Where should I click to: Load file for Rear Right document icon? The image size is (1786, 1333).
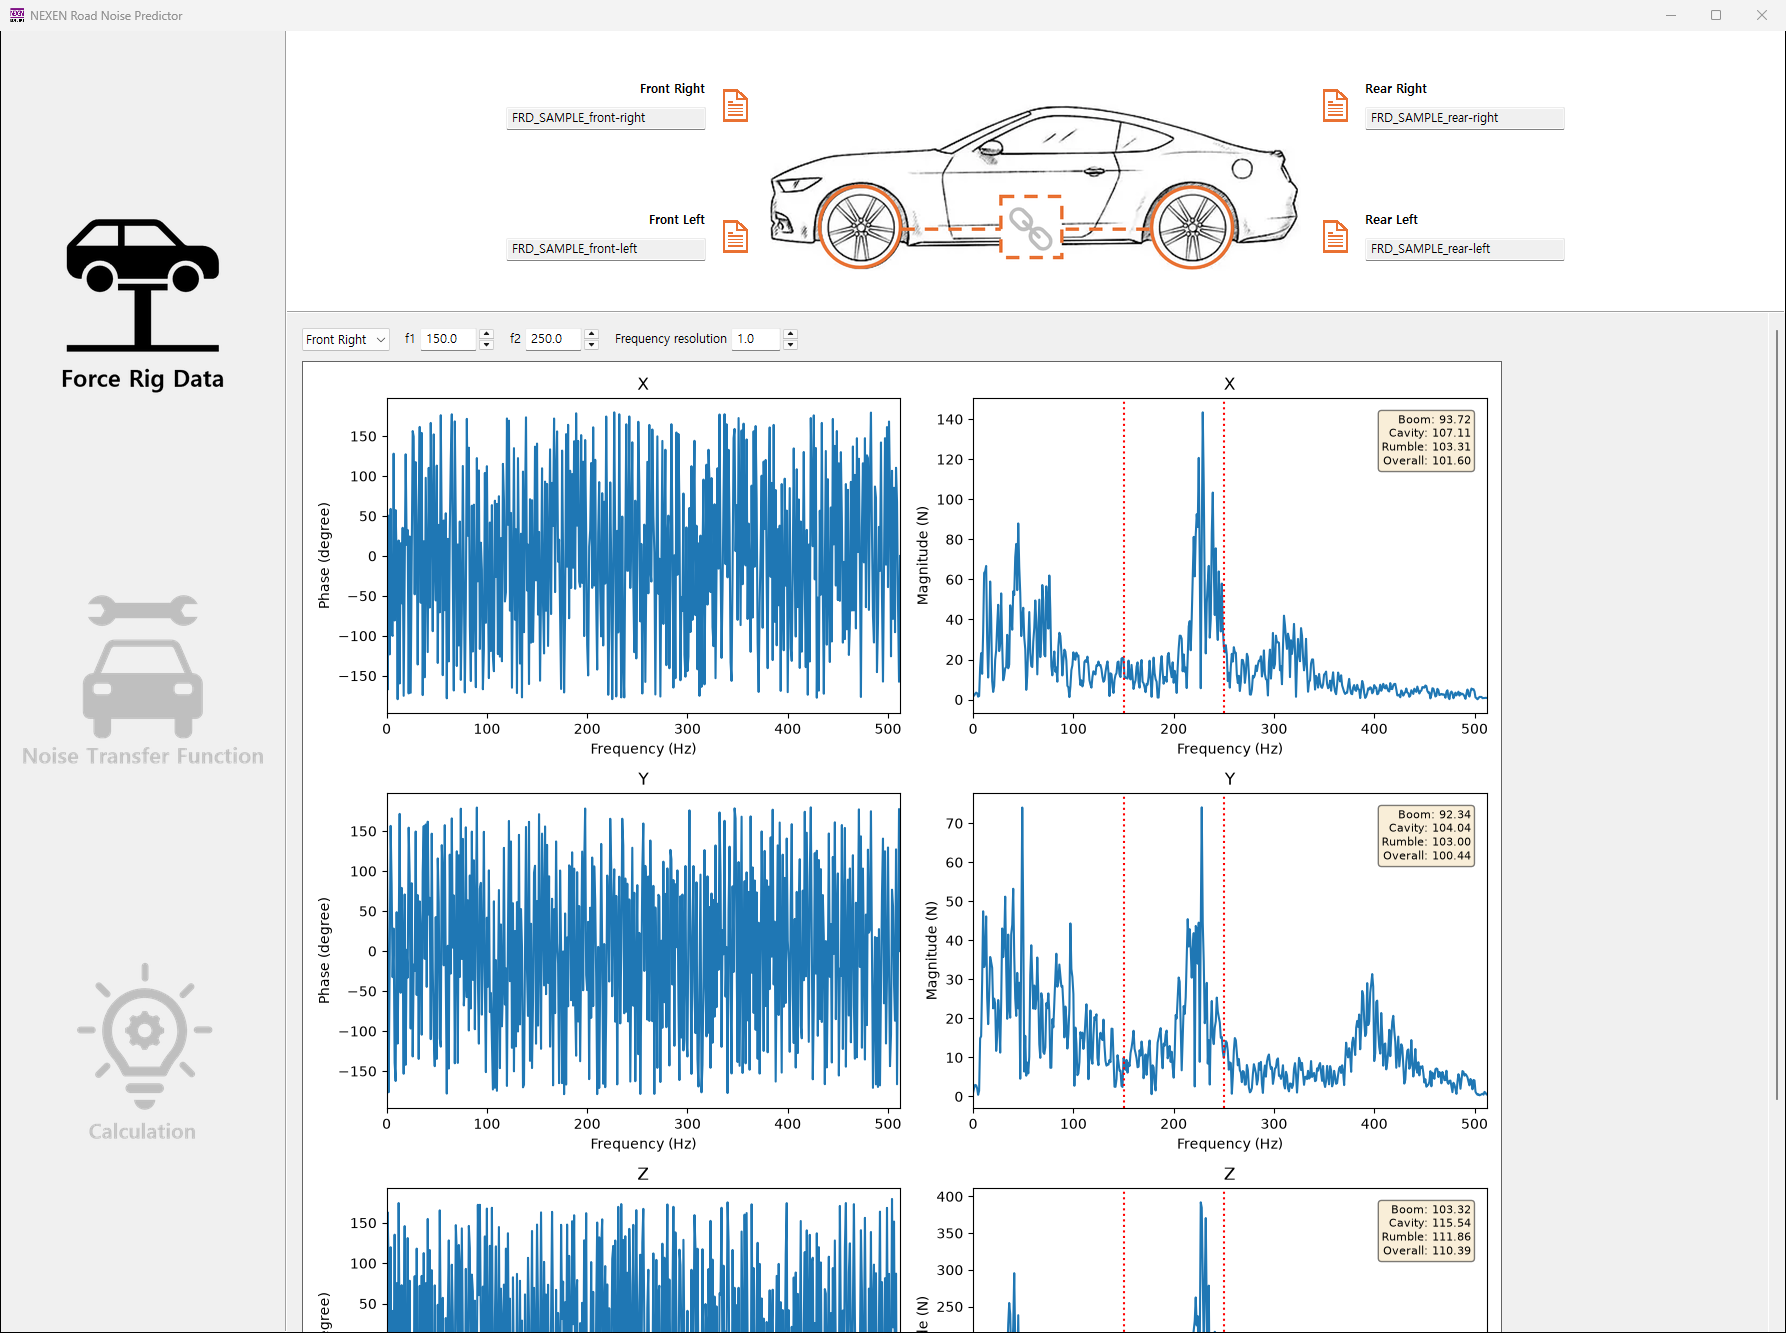click(1336, 105)
